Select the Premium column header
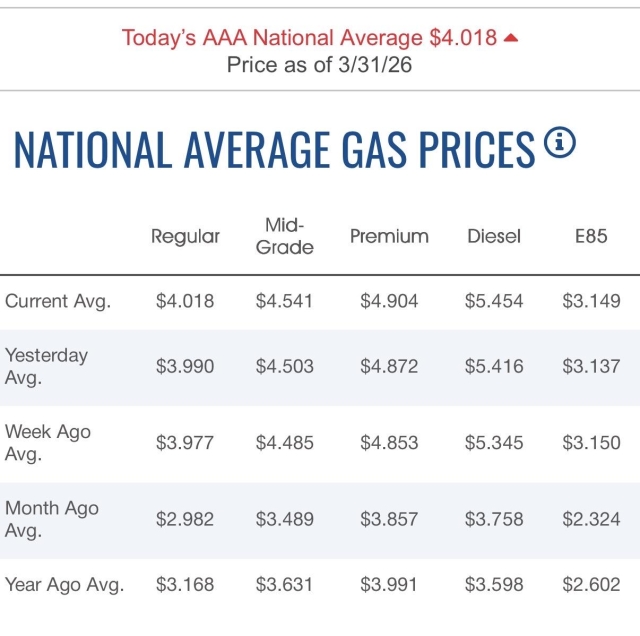This screenshot has width=640, height=636. [x=389, y=237]
